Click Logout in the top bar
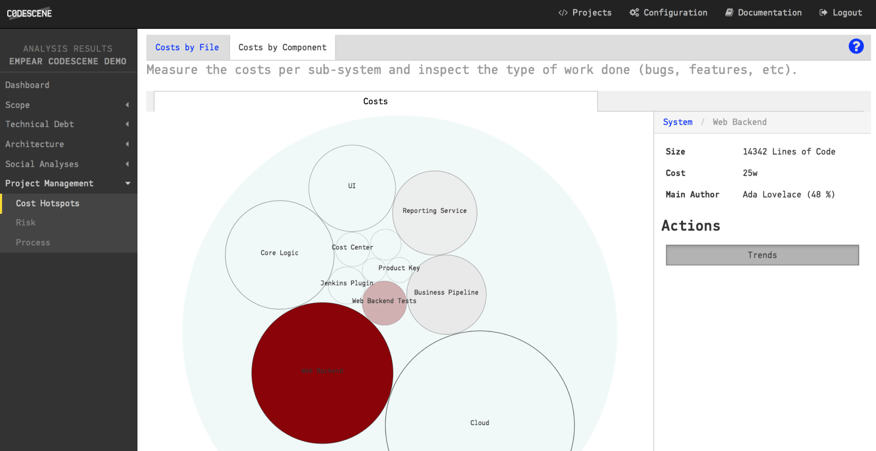Screen dimensions: 876x451 tap(840, 13)
